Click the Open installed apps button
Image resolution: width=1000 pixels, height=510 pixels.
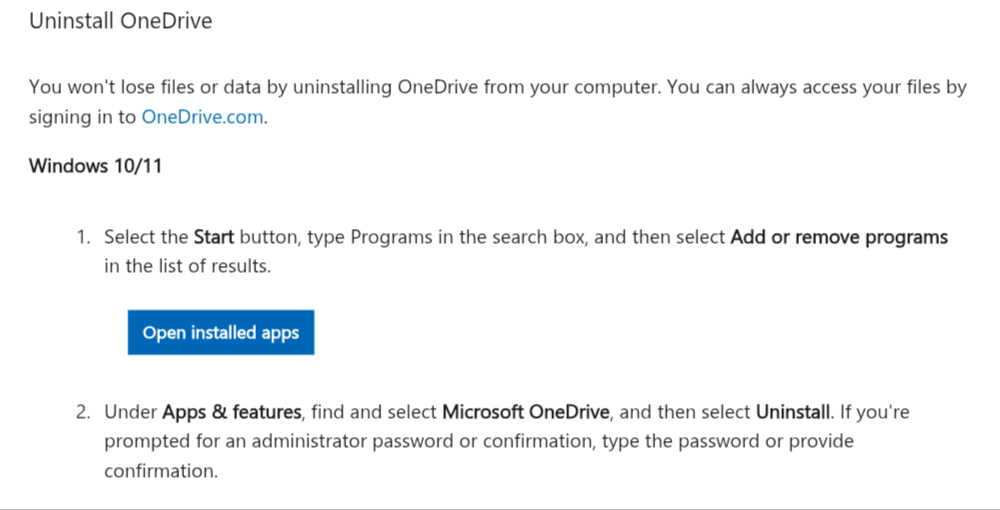coord(221,332)
